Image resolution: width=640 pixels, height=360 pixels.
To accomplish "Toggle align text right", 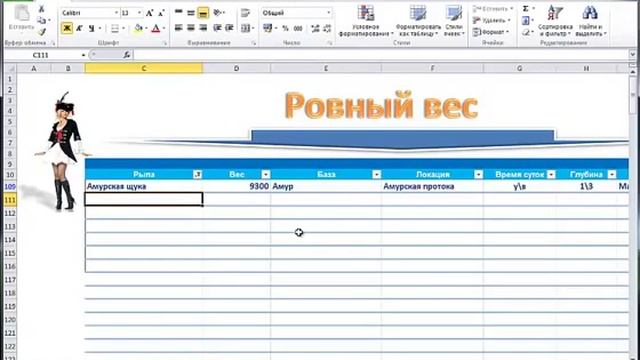I will click(x=203, y=28).
